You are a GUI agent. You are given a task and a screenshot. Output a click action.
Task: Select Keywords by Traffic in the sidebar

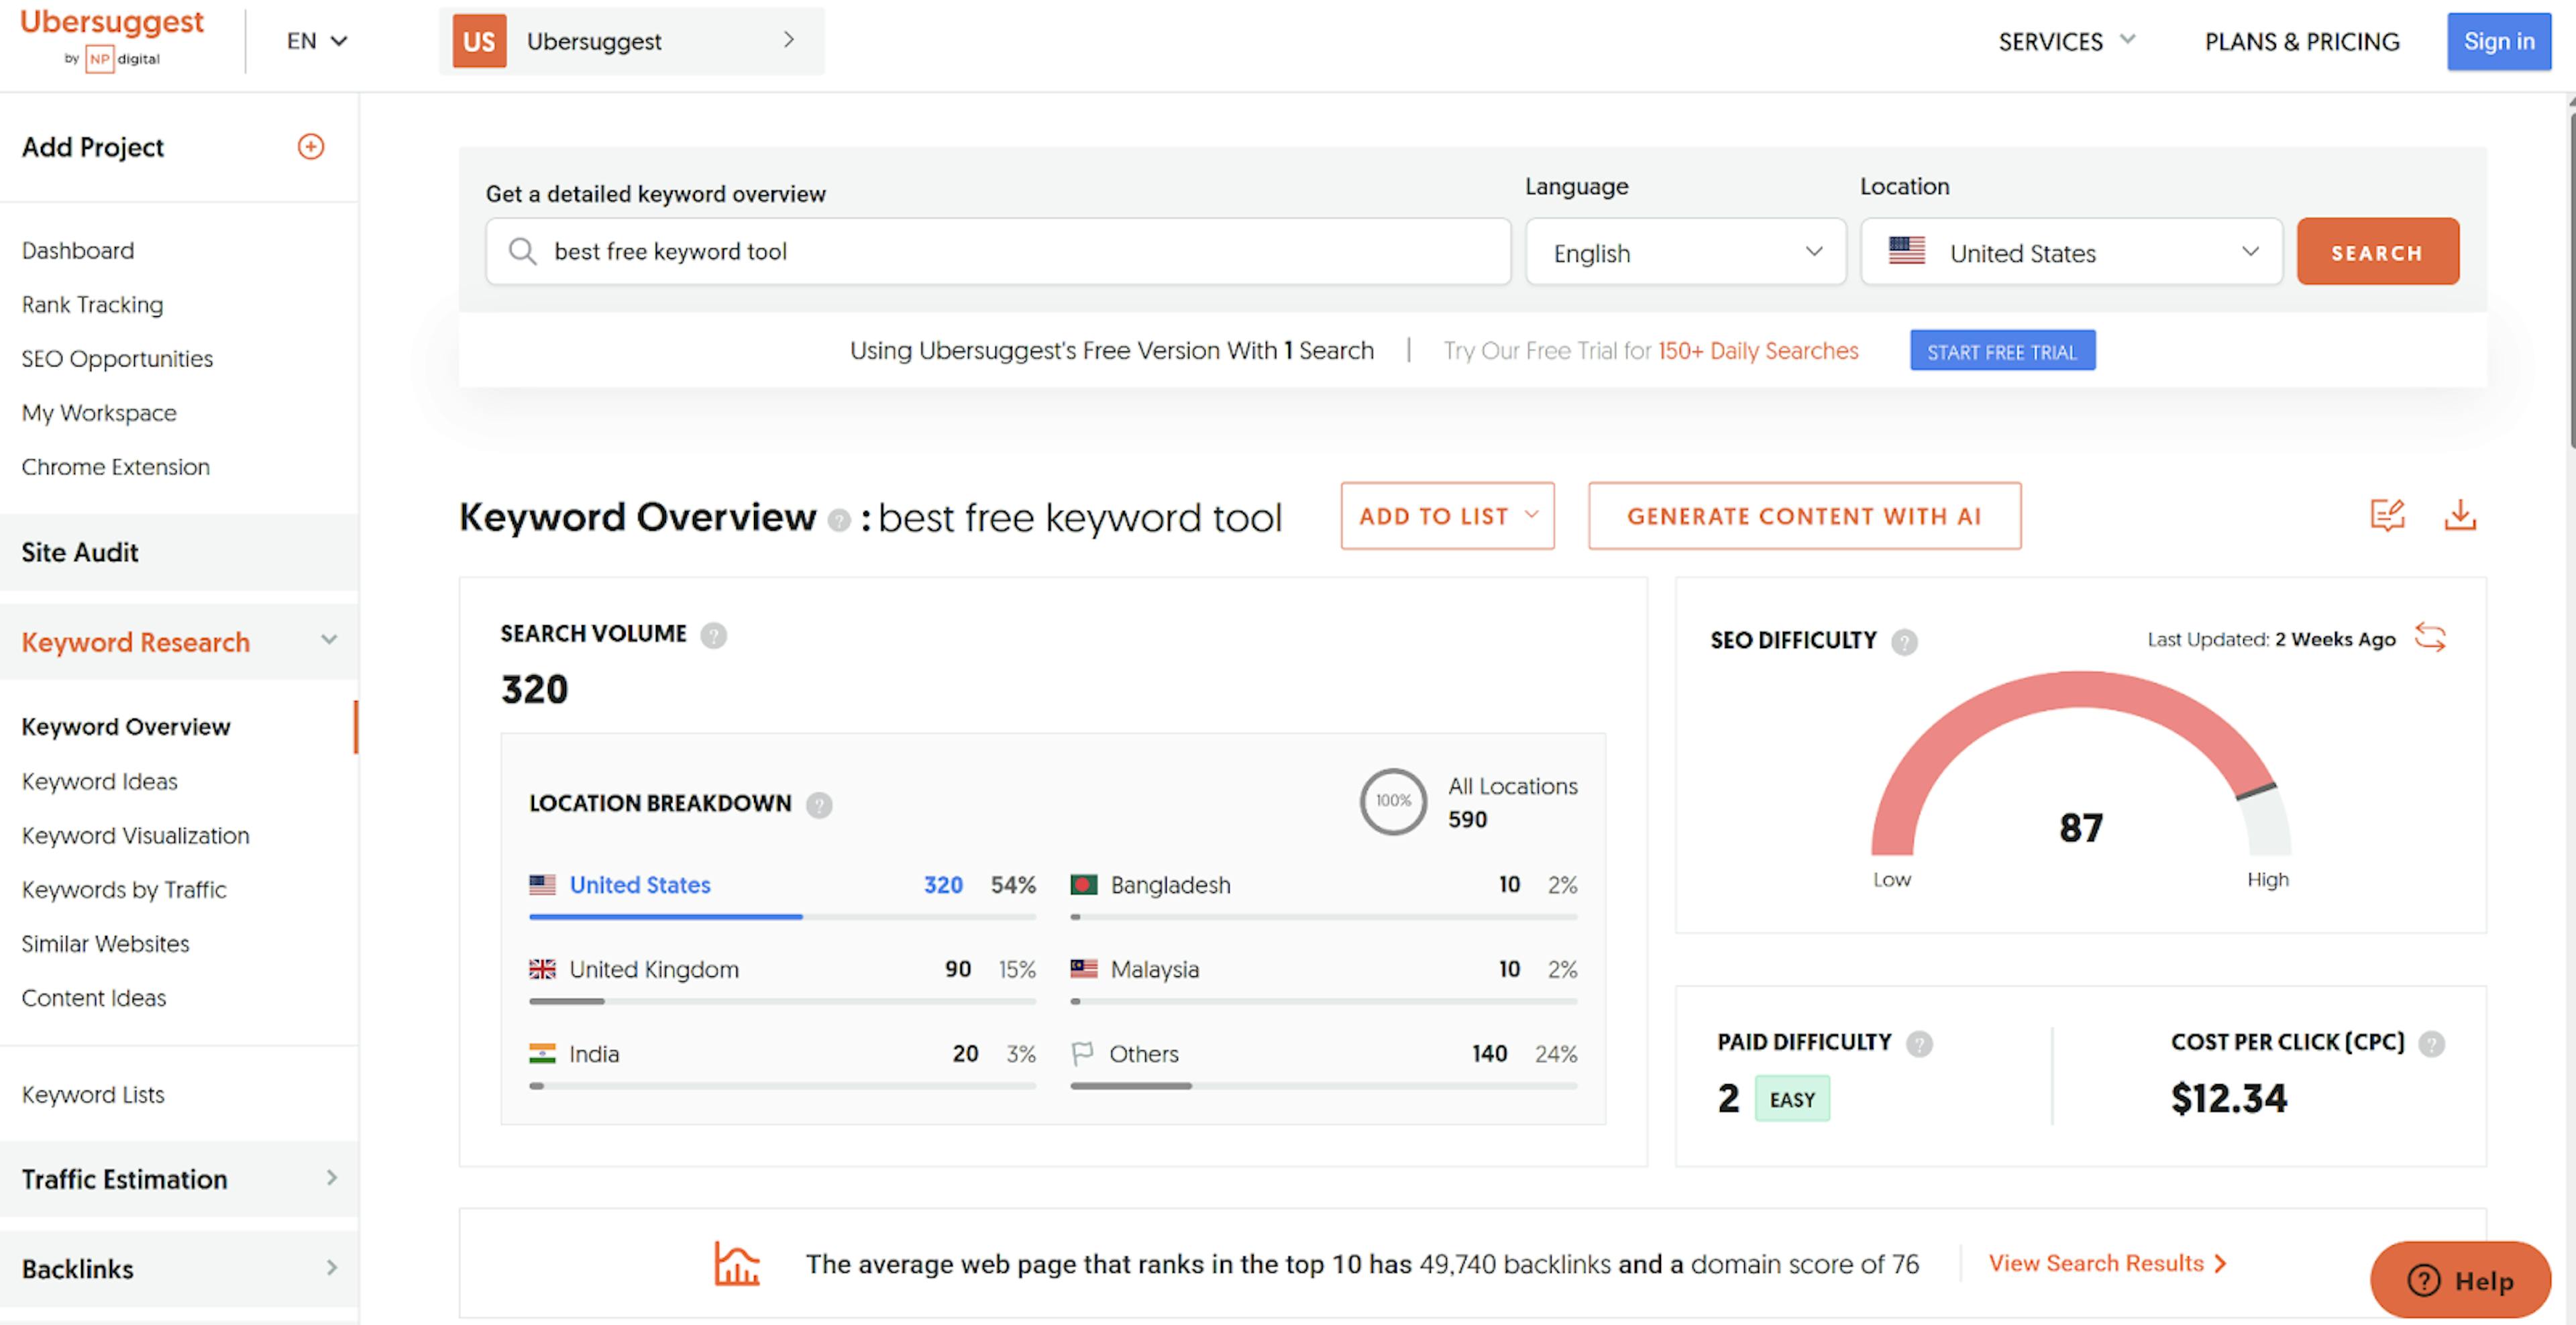[124, 889]
